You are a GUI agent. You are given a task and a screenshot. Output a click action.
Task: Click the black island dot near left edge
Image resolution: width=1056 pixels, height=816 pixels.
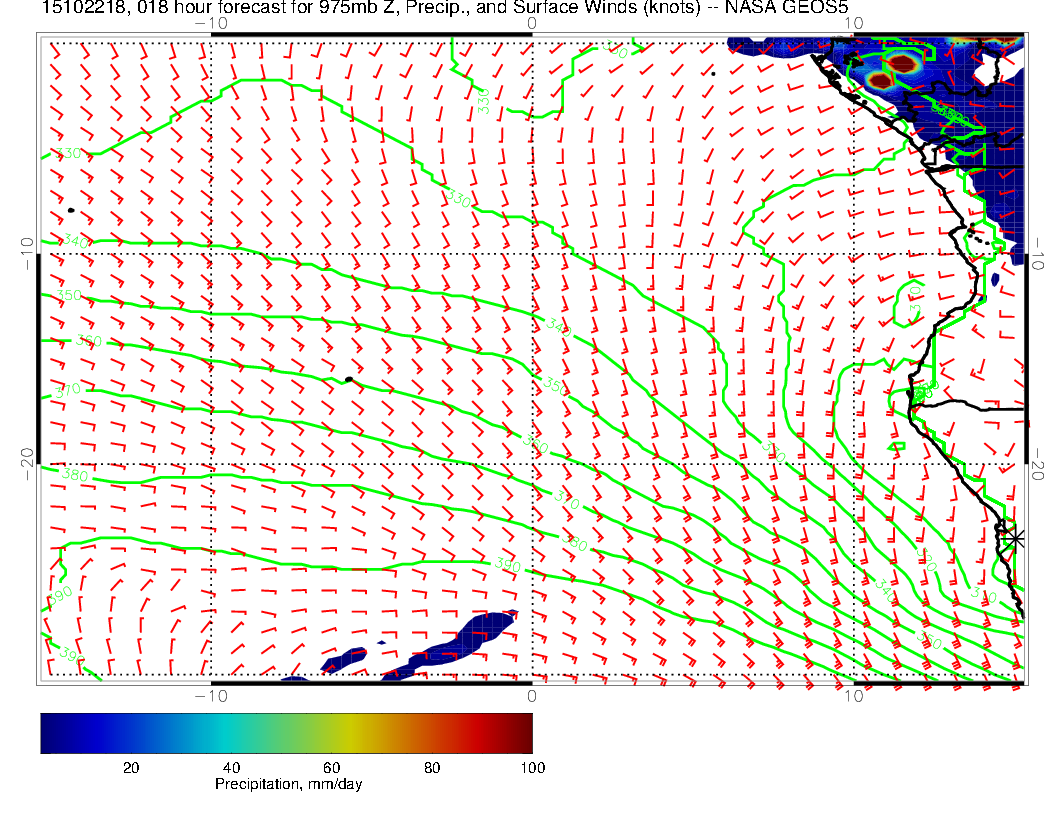71,210
